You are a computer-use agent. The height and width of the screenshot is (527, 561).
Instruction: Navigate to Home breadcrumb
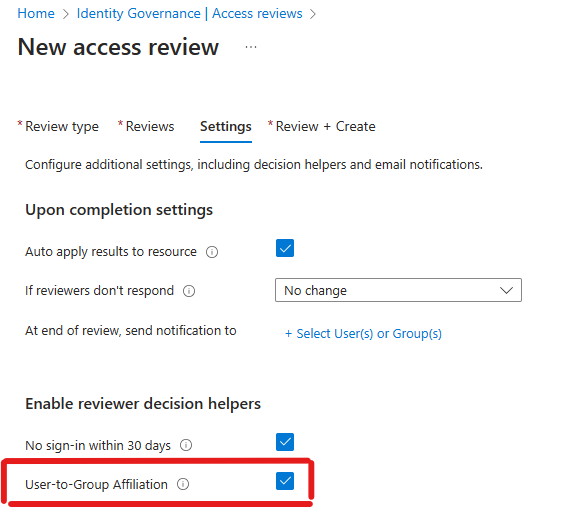(36, 14)
